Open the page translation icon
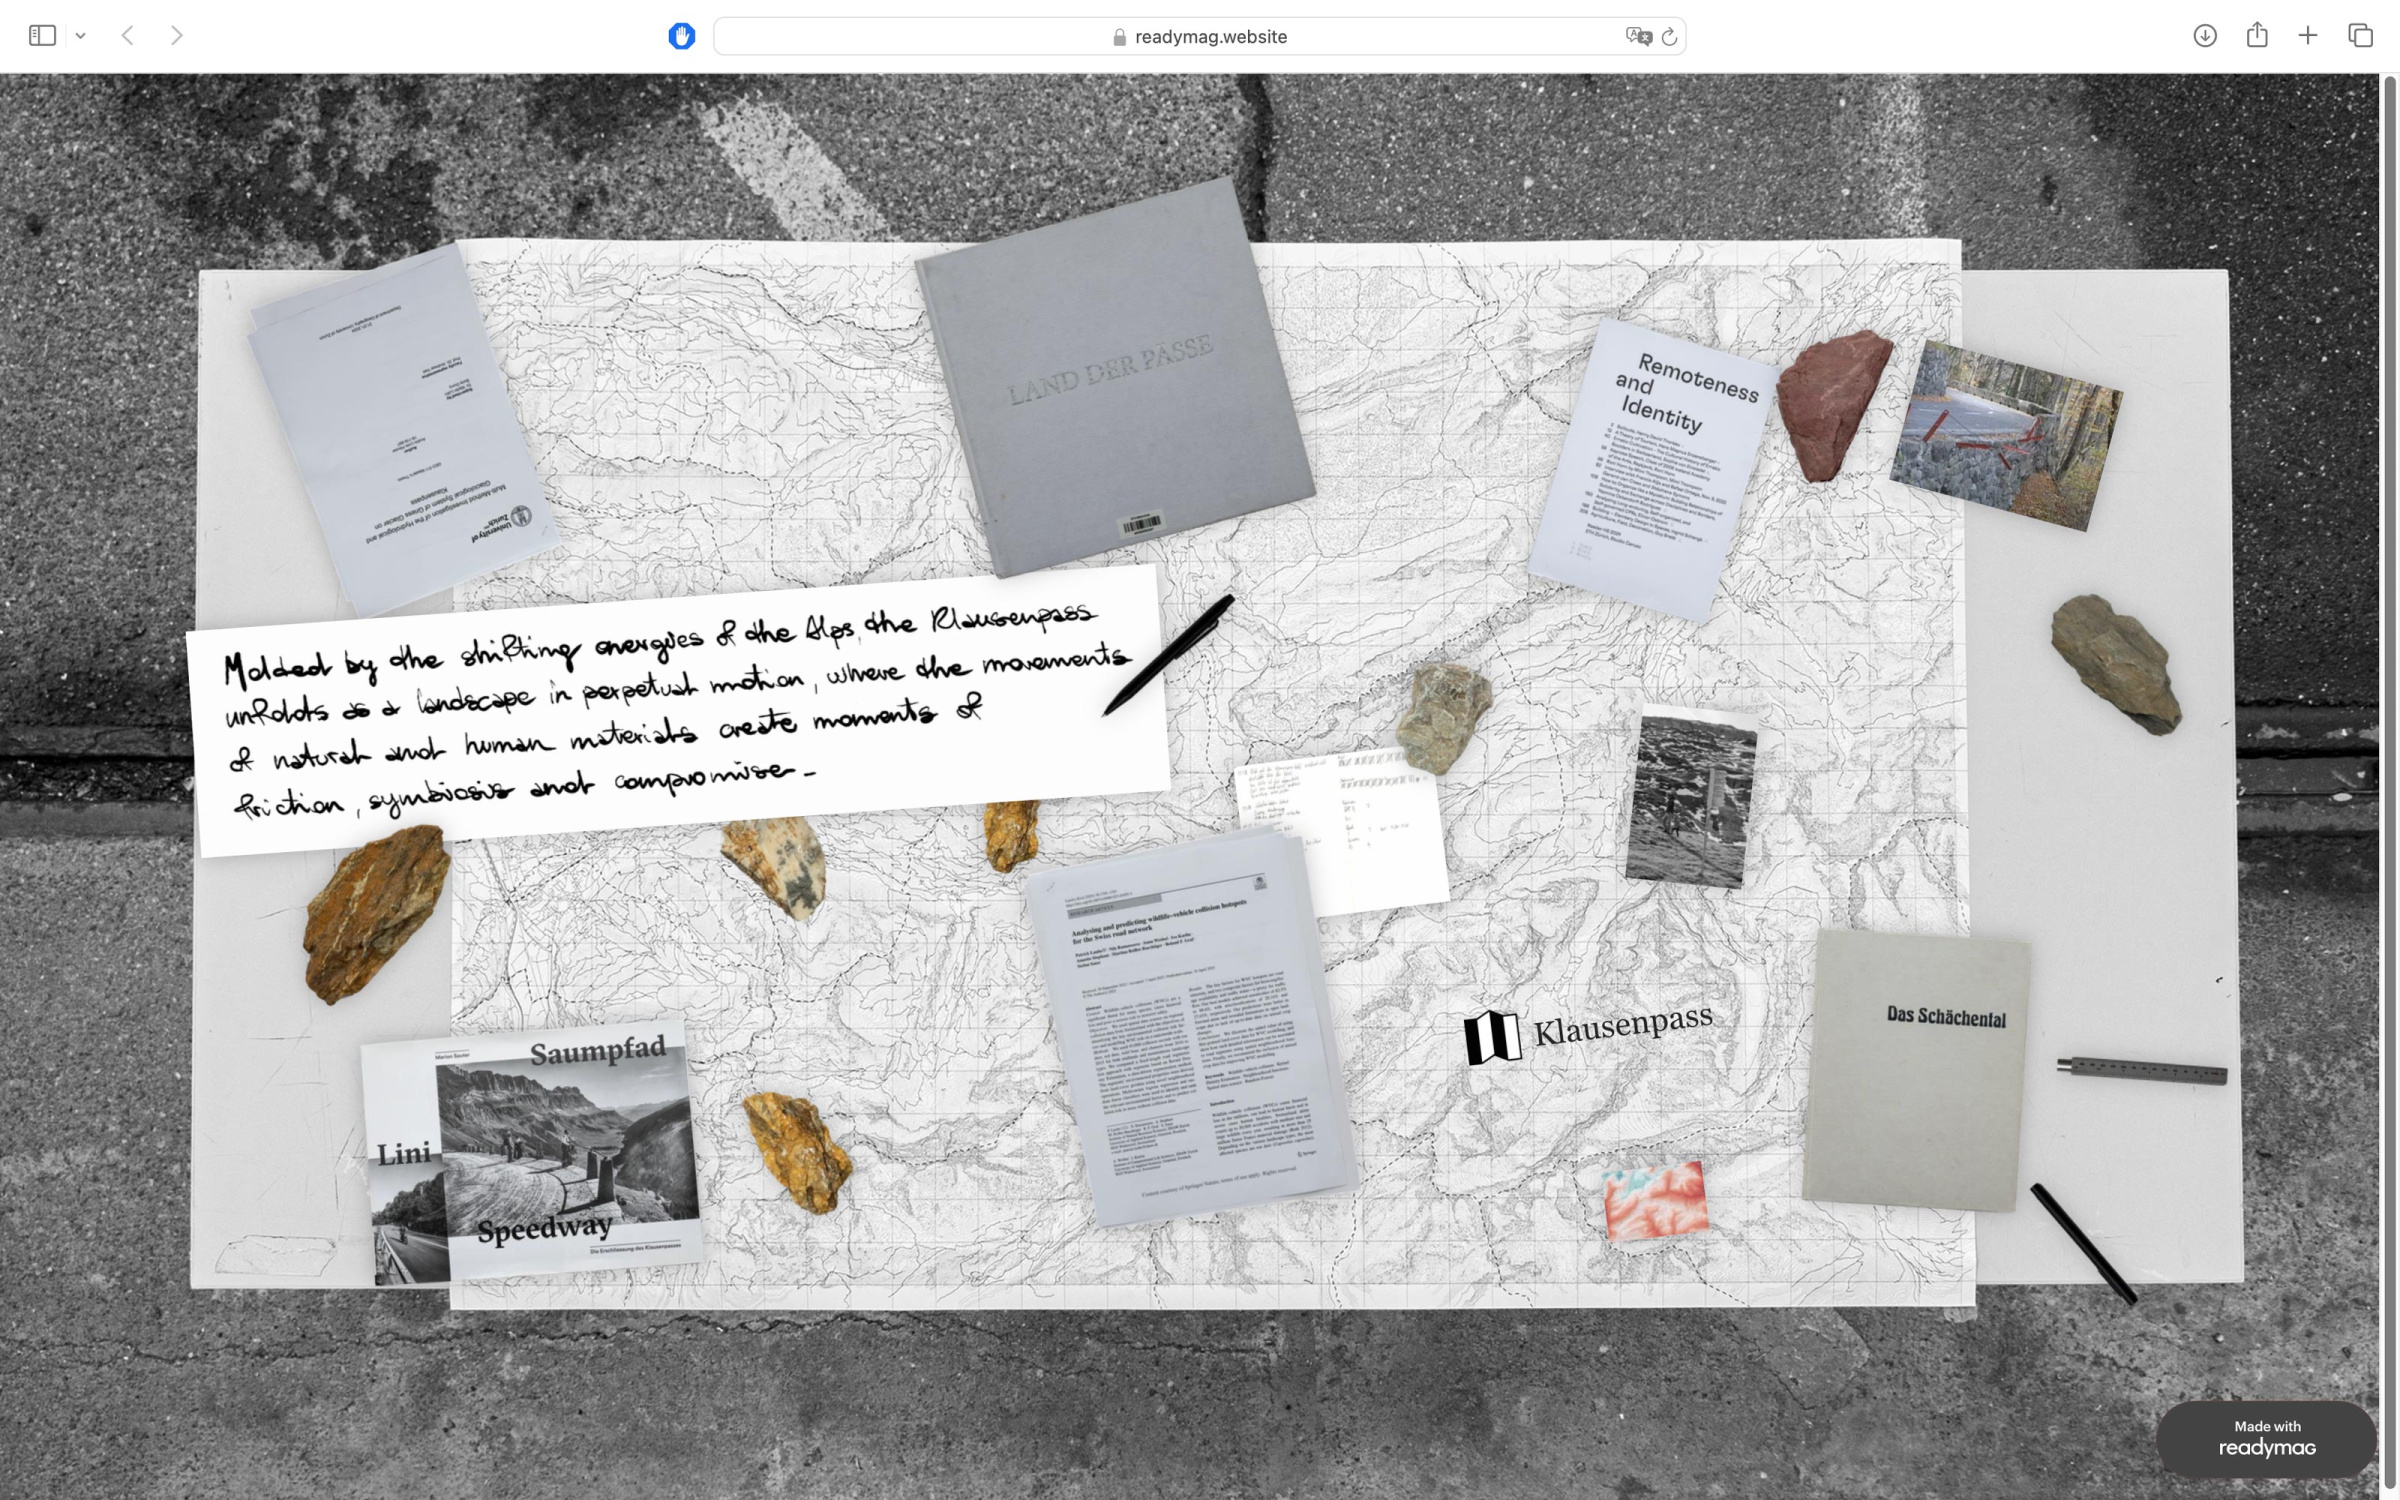Viewport: 2400px width, 1500px height. [1638, 36]
